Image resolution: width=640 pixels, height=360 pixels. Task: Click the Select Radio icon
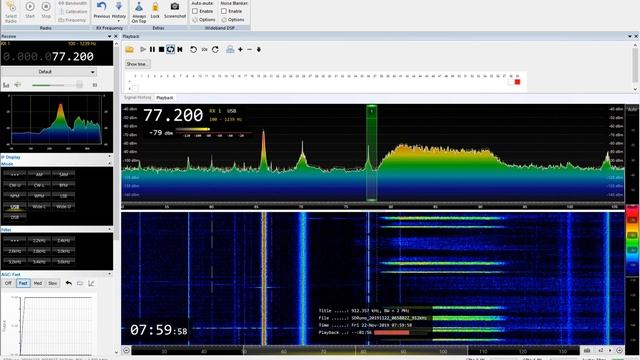11,11
